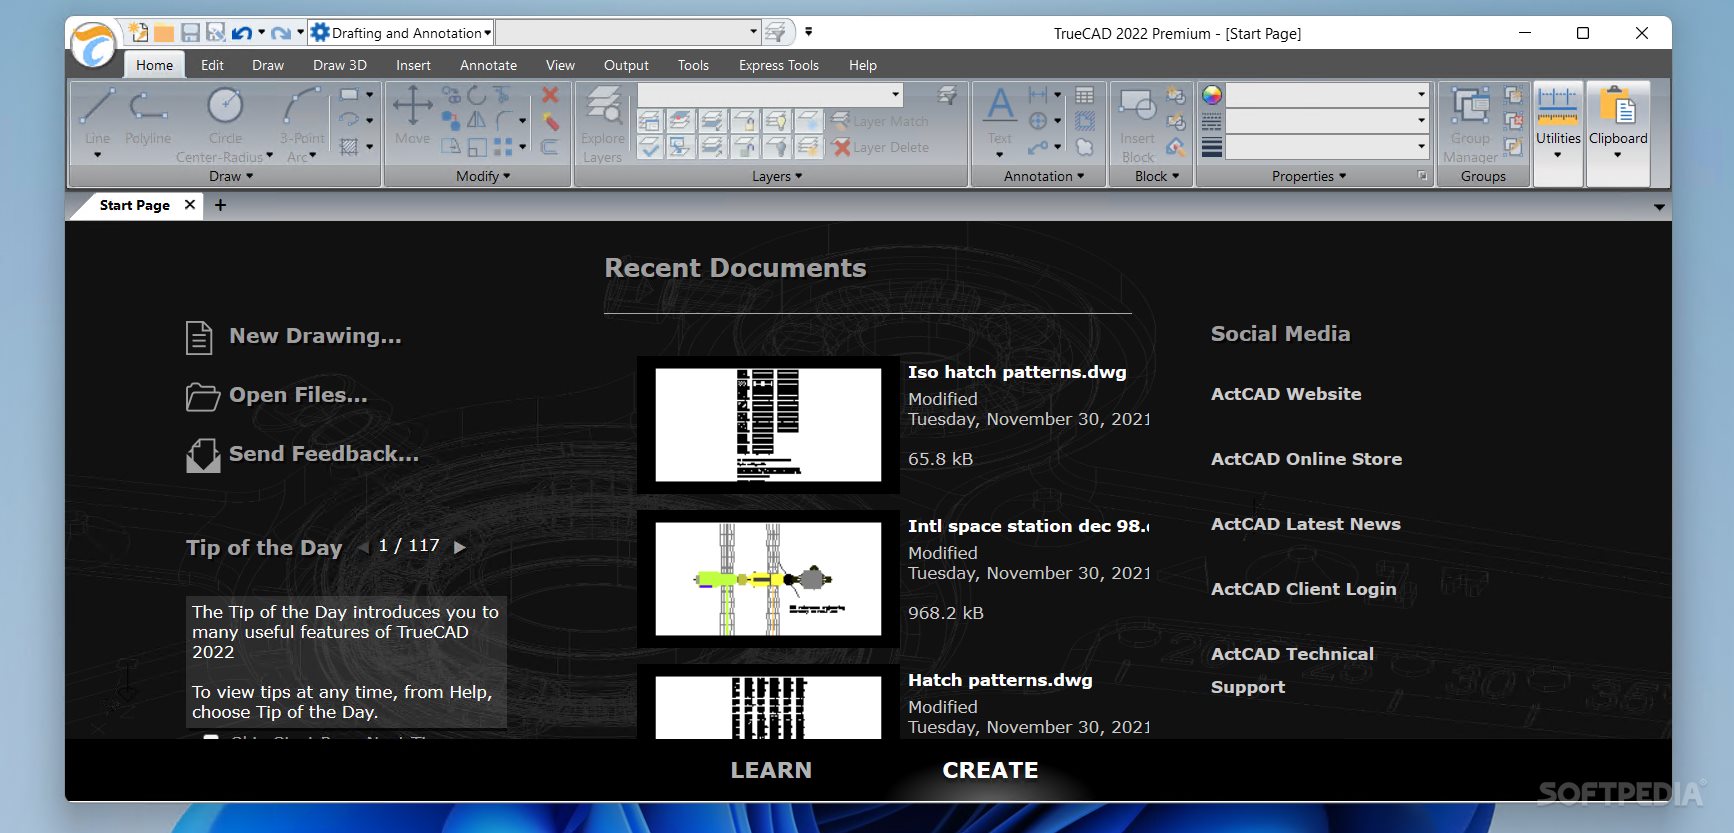Select the Mirror tool icon
Image resolution: width=1734 pixels, height=833 pixels.
(477, 120)
